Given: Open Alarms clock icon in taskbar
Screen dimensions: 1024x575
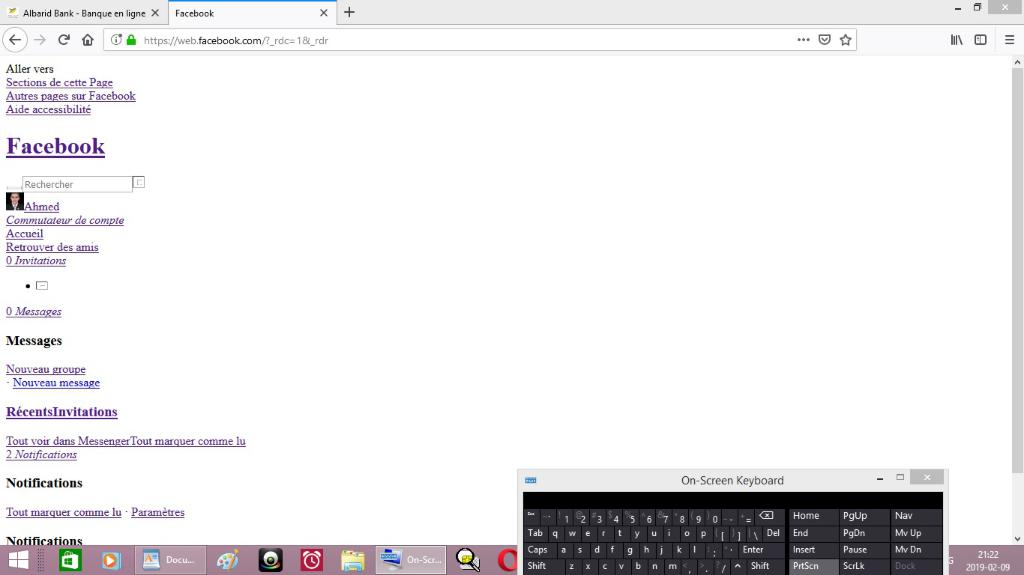Looking at the screenshot, I should tap(312, 561).
